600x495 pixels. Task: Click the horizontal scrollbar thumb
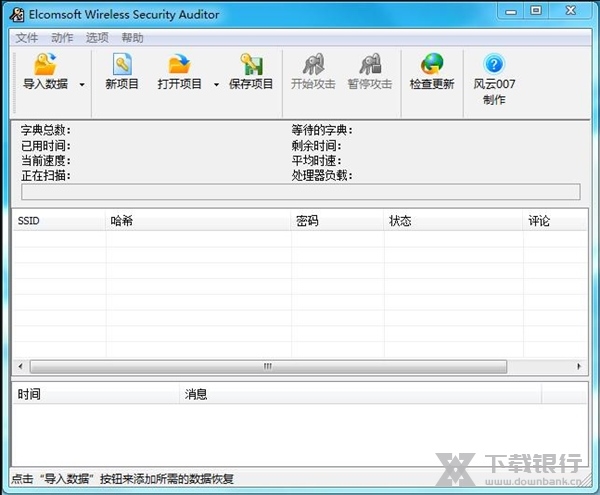click(x=268, y=366)
